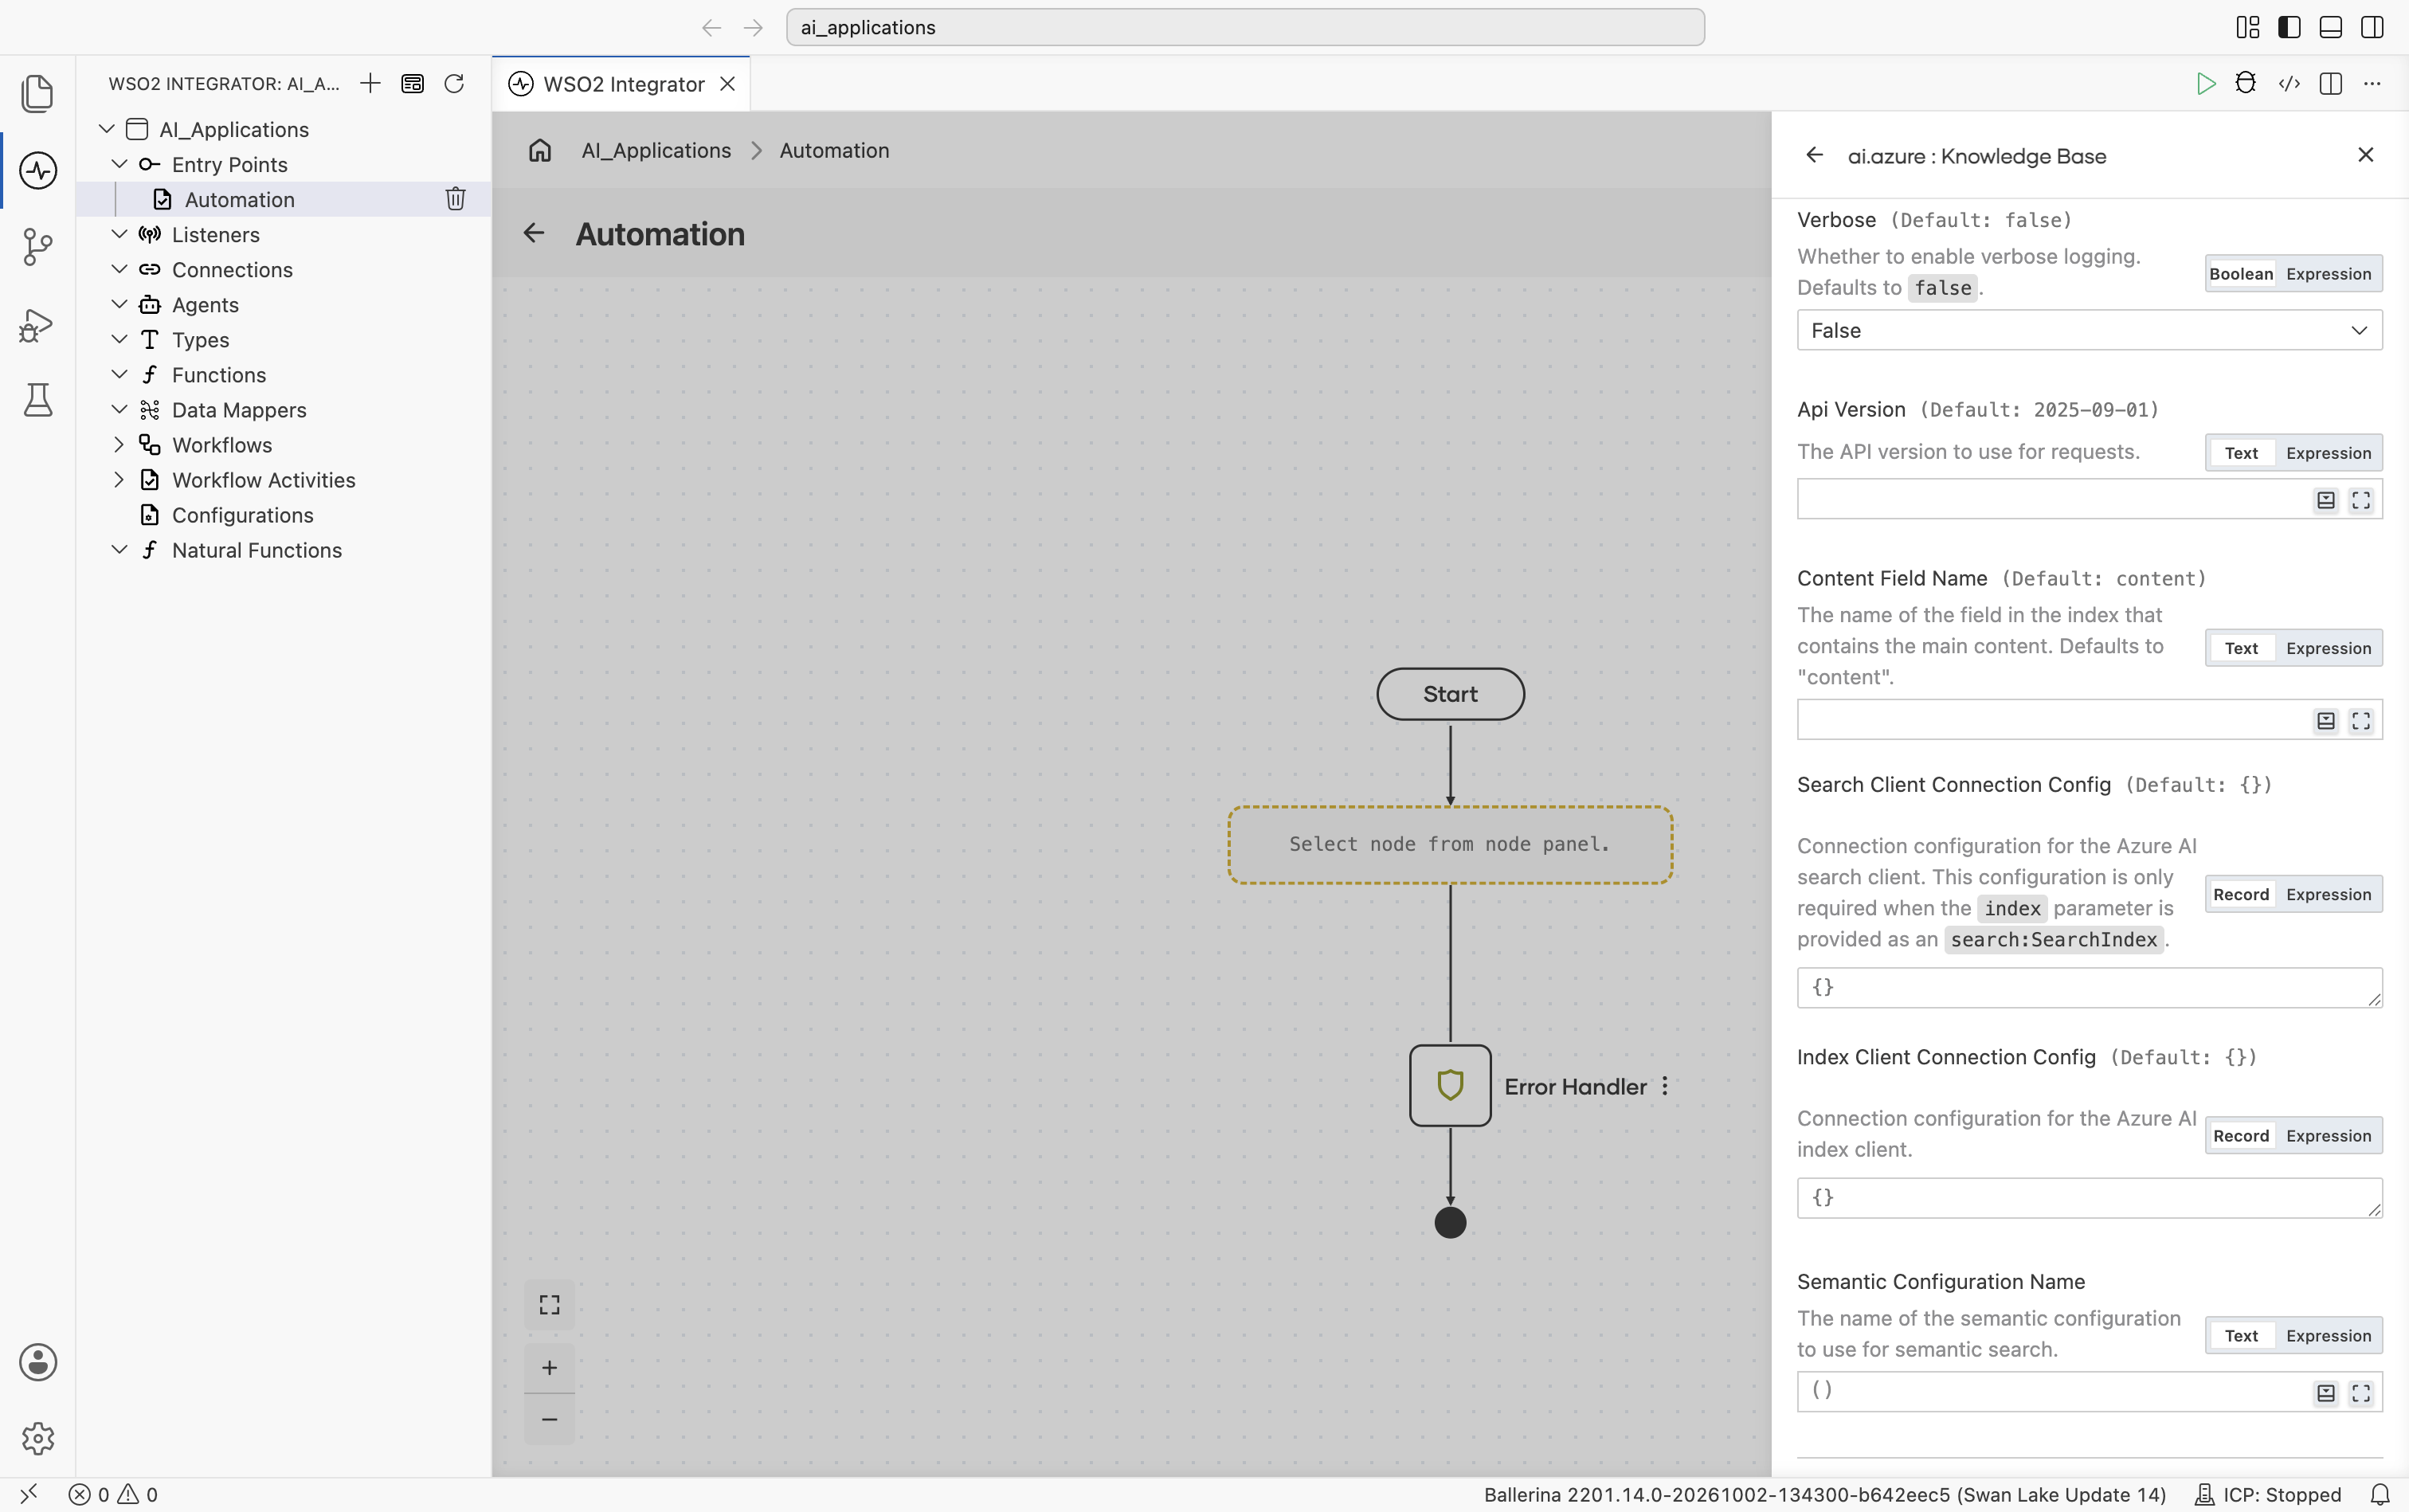2409x1512 pixels.
Task: Open the WSO2 Integrator activity bar icon
Action: 38,170
